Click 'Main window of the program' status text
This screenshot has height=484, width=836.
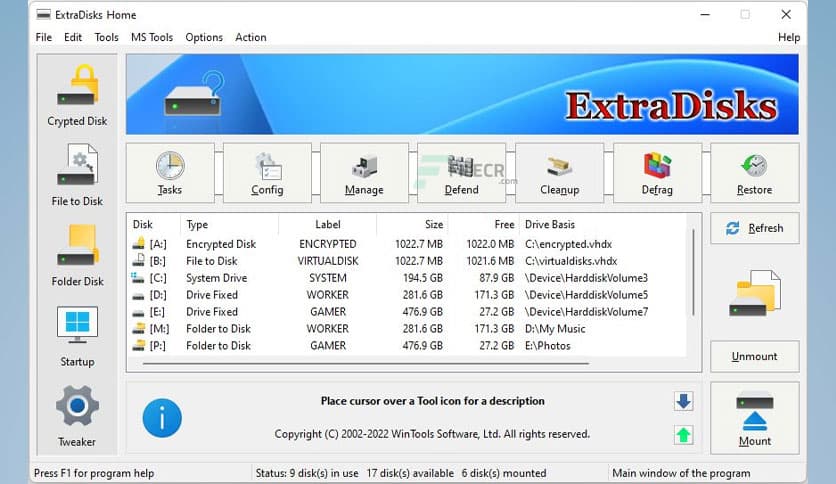click(x=681, y=473)
